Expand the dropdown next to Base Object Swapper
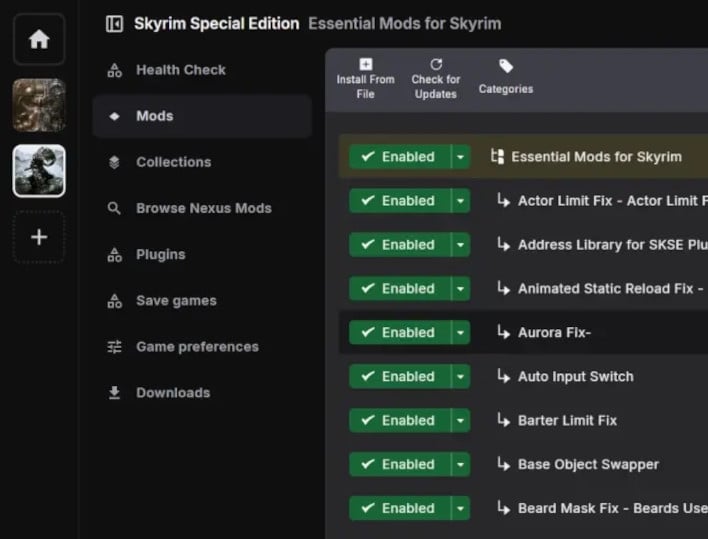This screenshot has width=708, height=539. coord(461,465)
